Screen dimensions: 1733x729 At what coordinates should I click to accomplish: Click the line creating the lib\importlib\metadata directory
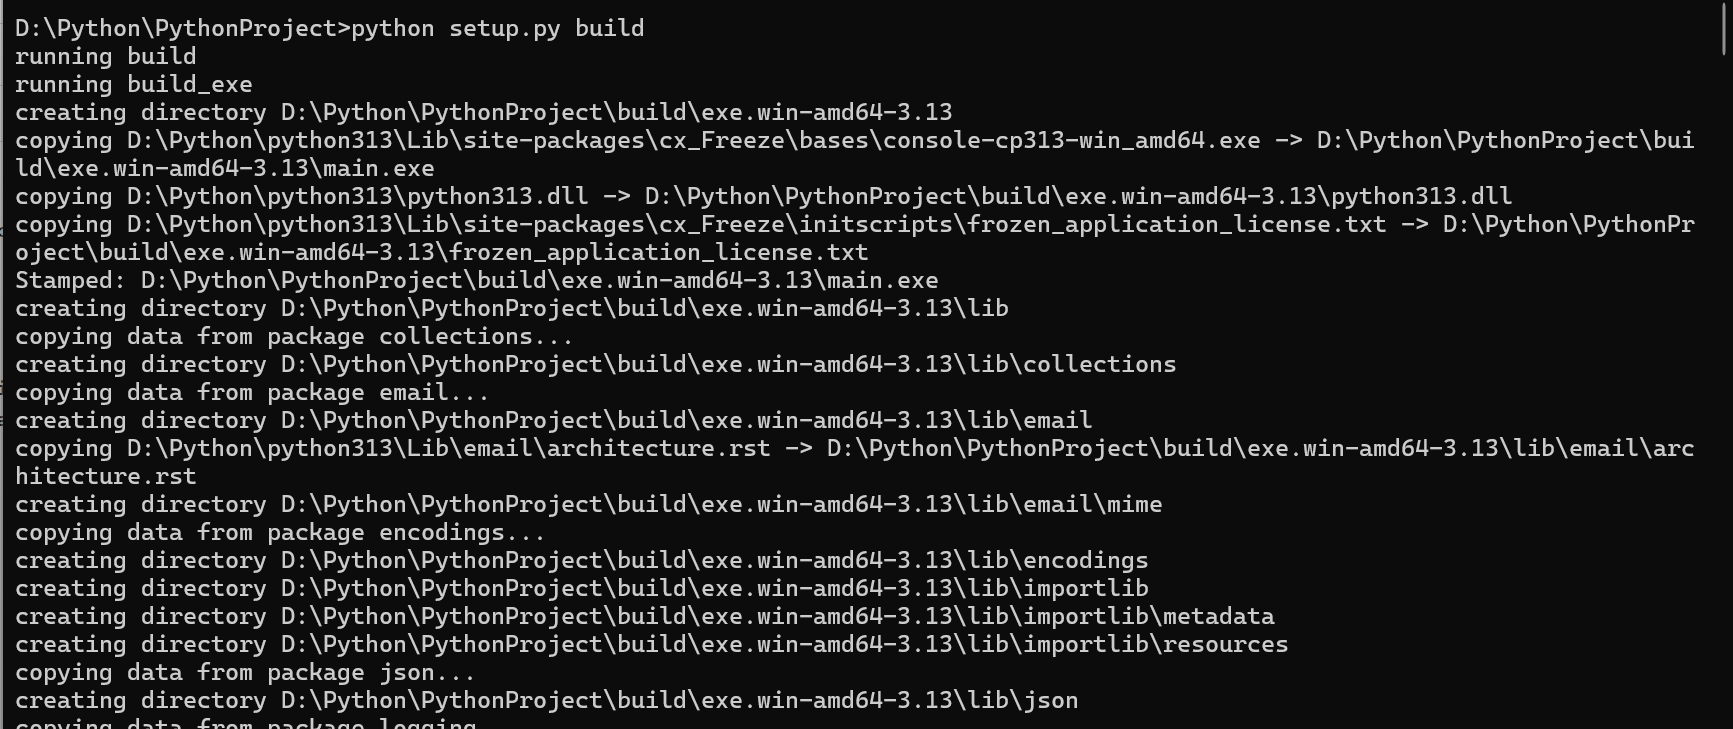click(x=644, y=616)
